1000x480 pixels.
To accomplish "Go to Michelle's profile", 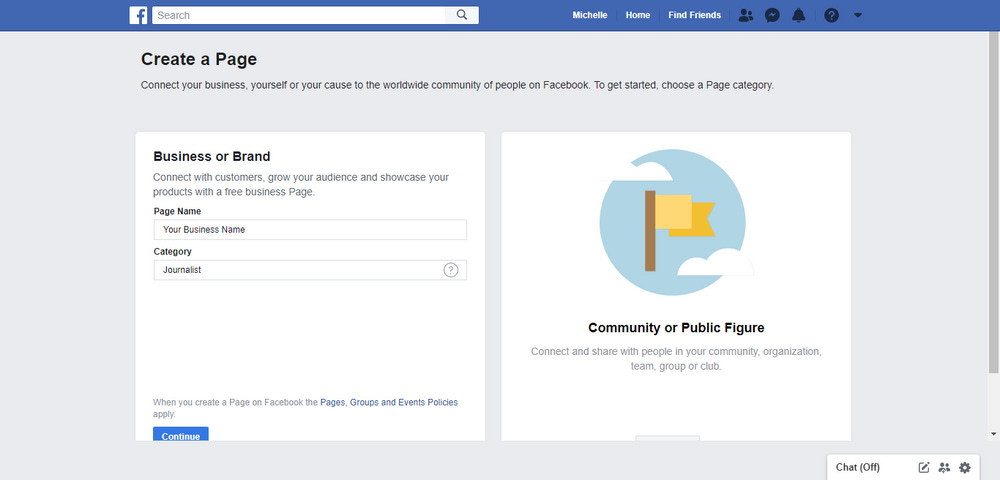I will [590, 15].
